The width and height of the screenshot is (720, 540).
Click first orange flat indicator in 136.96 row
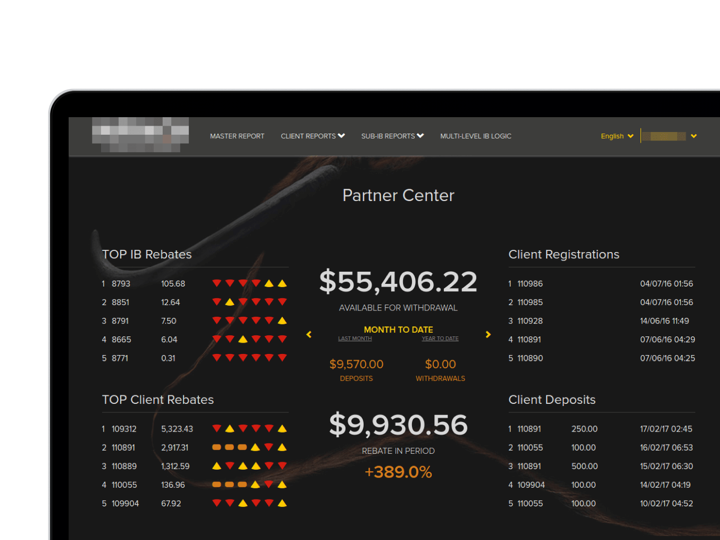[x=217, y=484]
